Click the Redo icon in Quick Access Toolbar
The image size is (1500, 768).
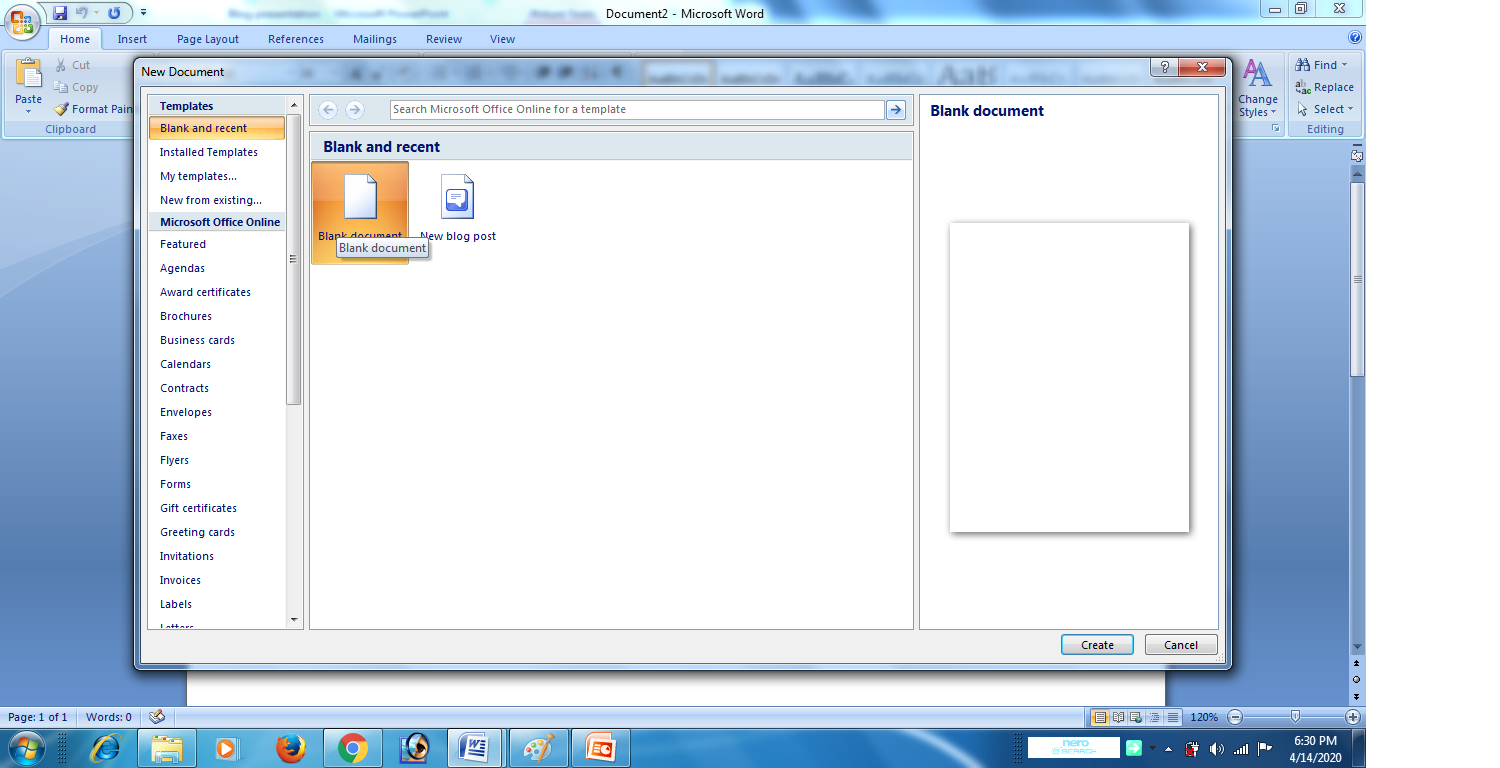click(114, 13)
